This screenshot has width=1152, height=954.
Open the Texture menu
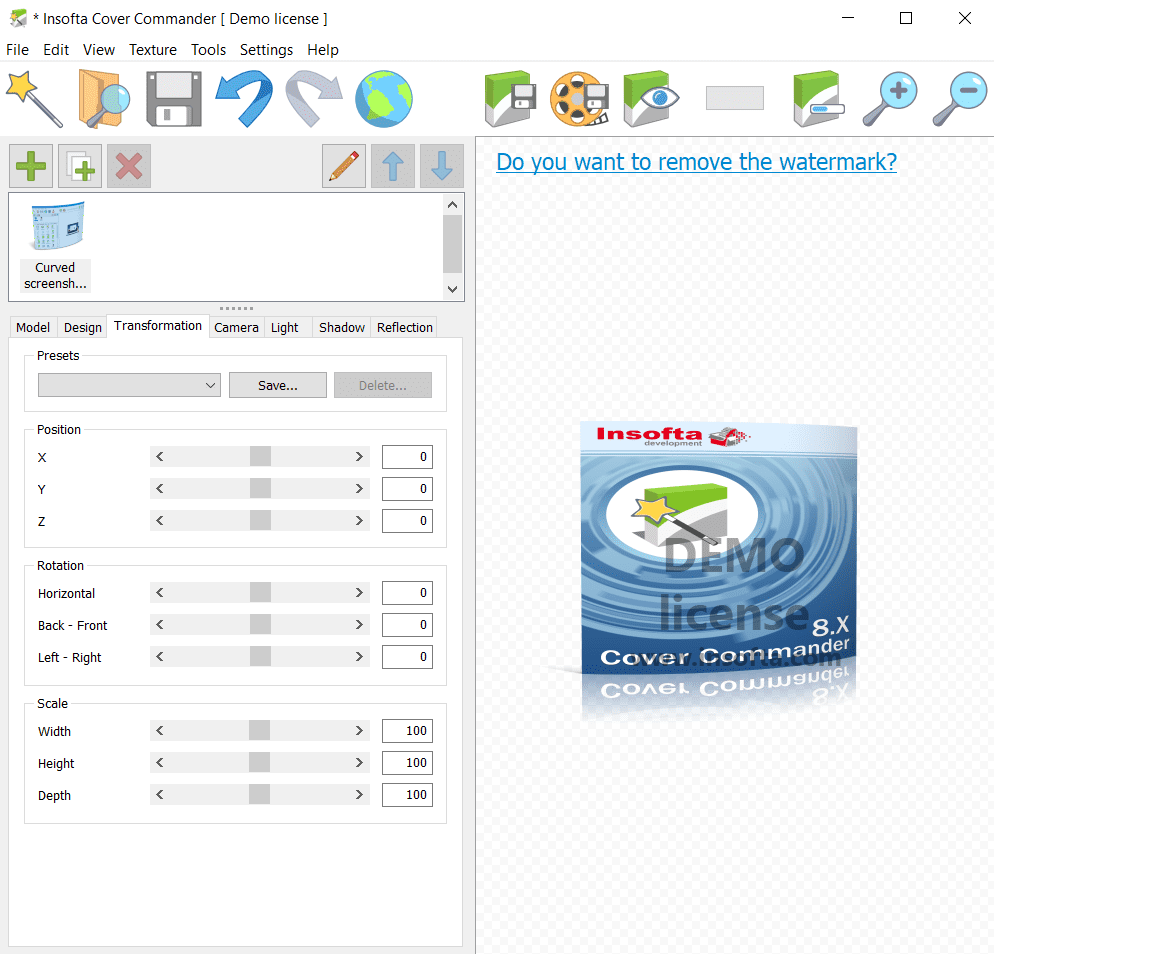coord(153,50)
